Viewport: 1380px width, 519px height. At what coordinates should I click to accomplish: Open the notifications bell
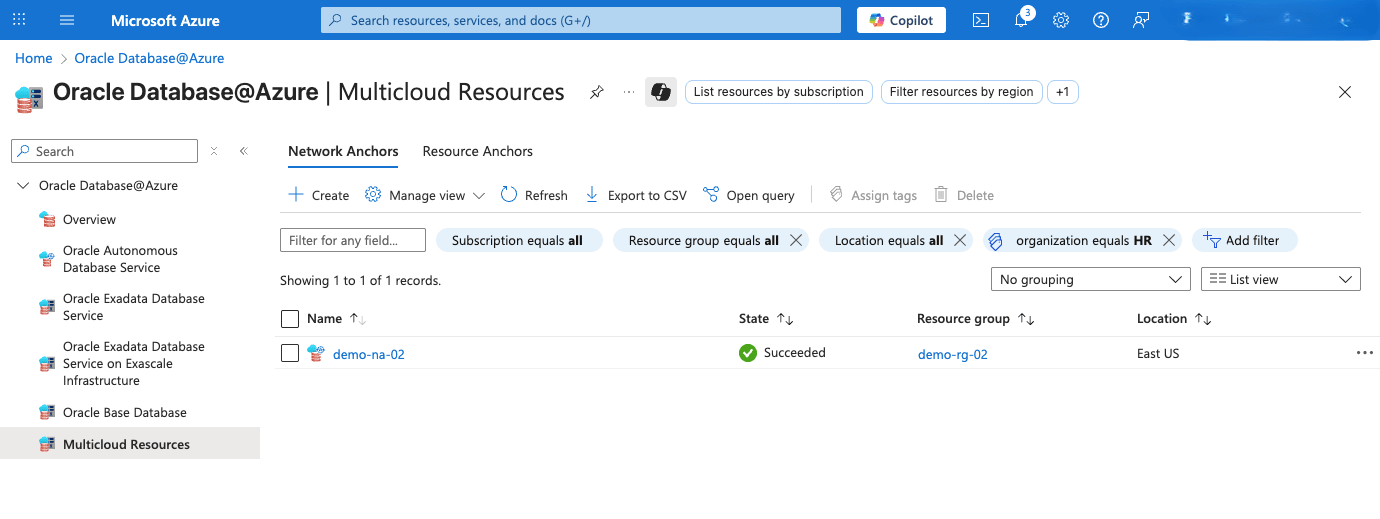pos(1021,20)
